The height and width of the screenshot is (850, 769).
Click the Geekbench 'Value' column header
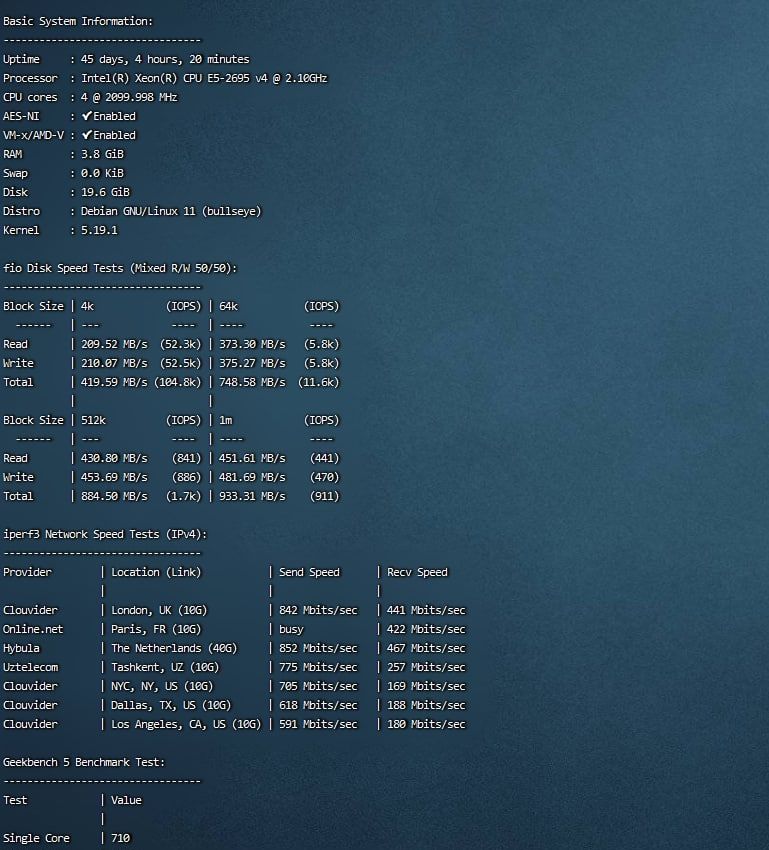pos(126,800)
